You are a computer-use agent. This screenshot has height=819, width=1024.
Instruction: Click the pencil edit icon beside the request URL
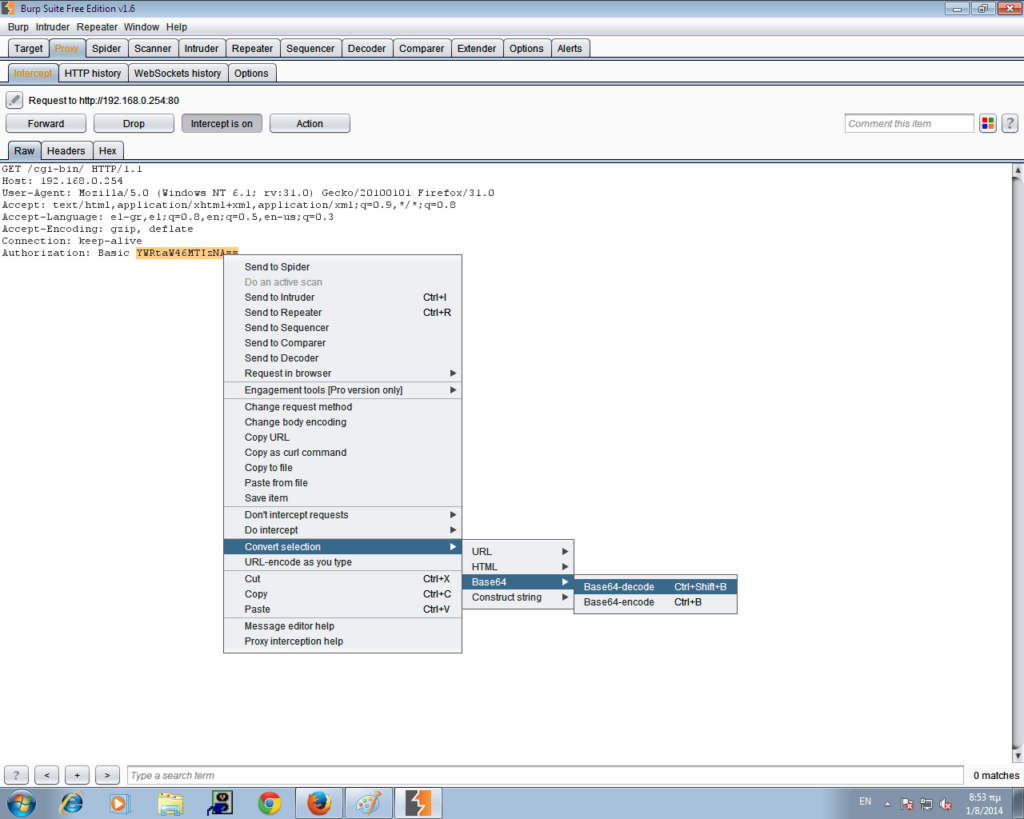pos(14,100)
